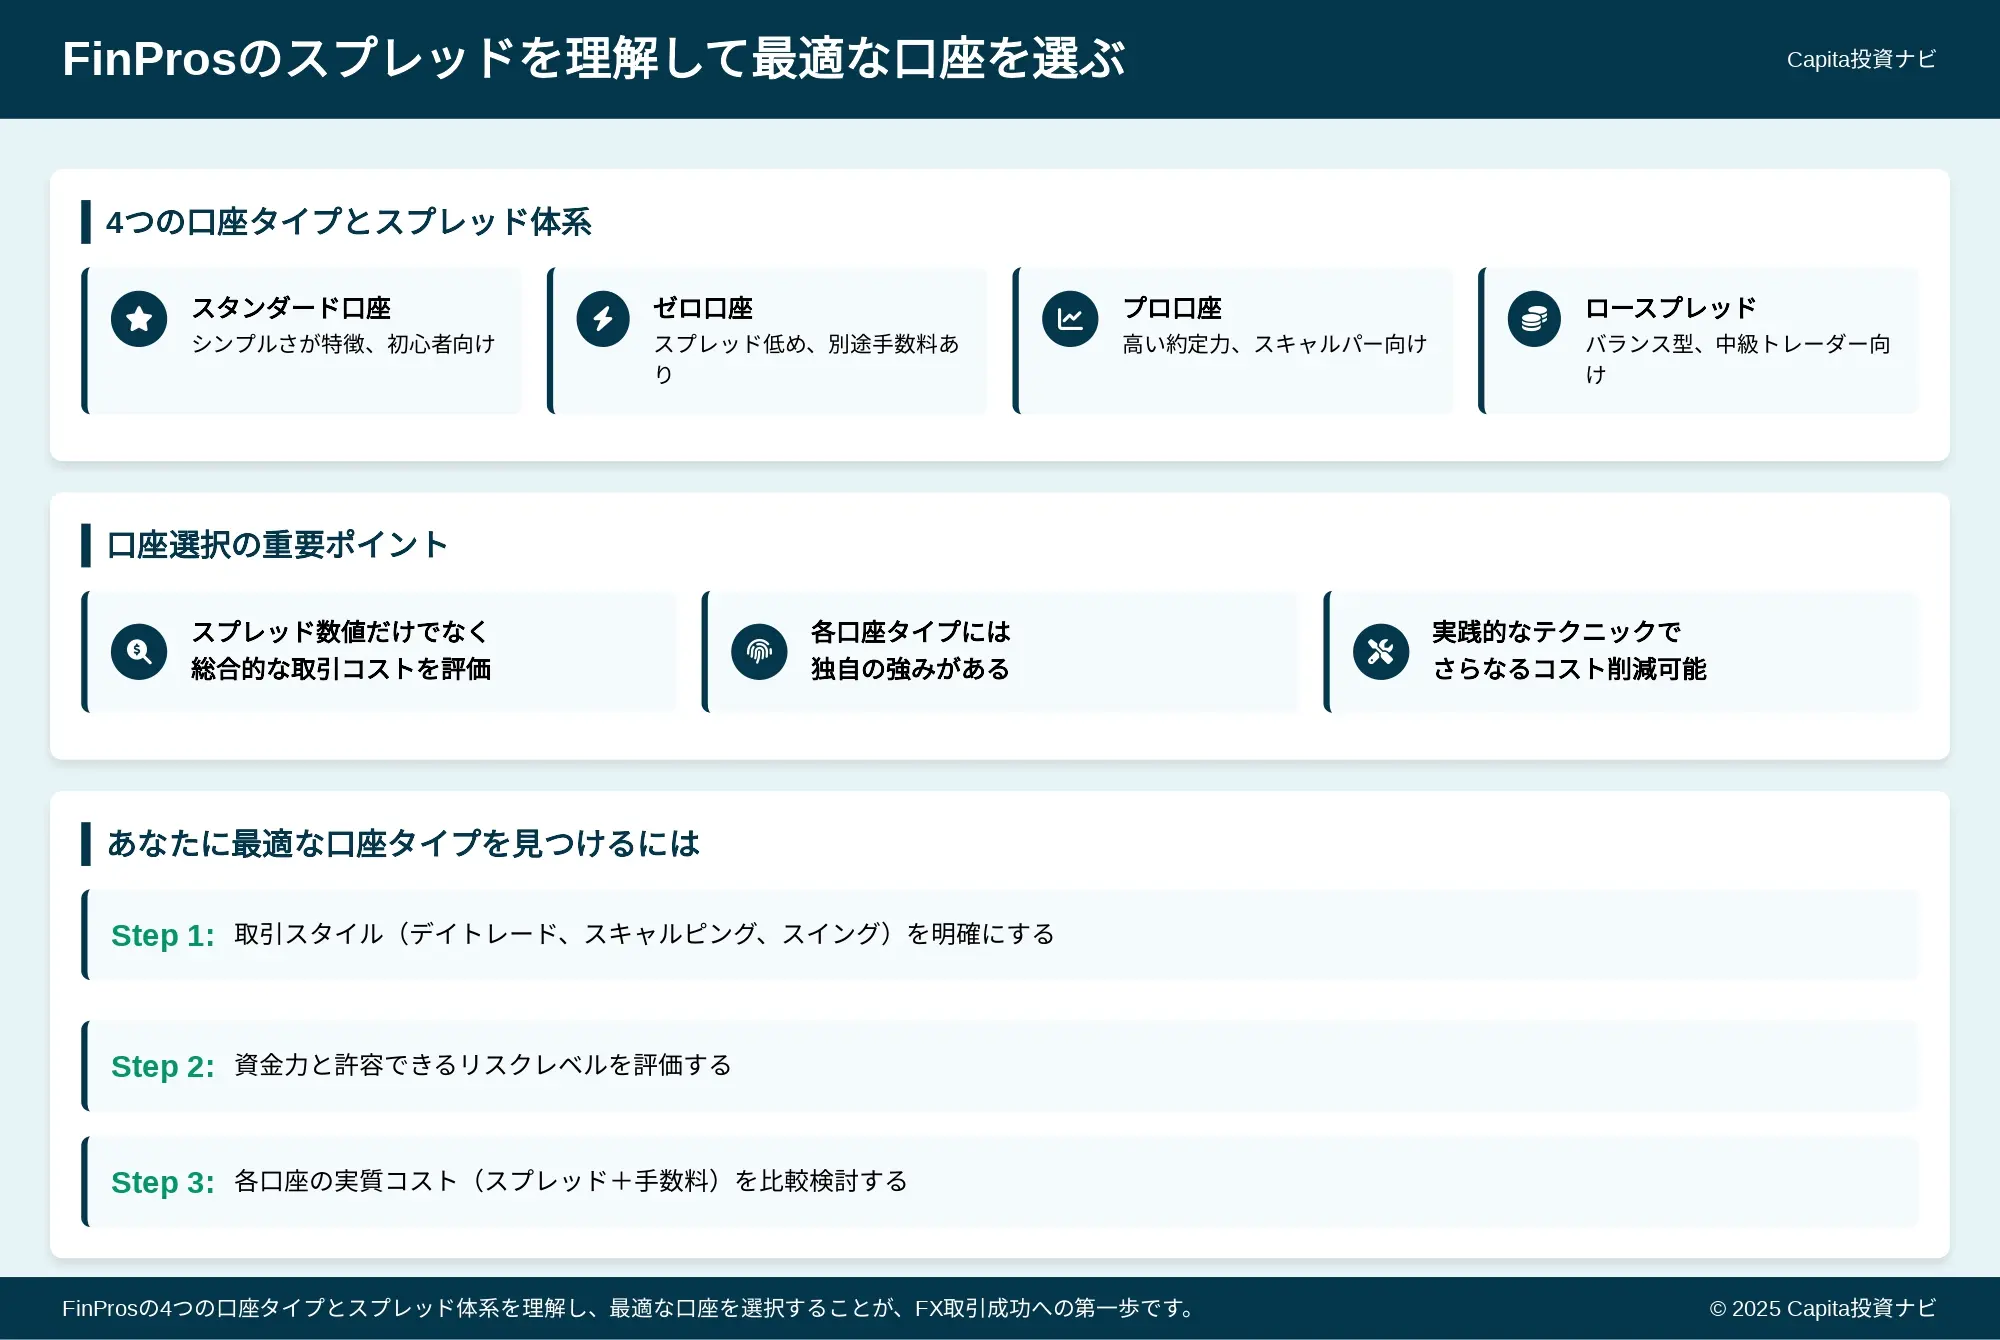This screenshot has height=1340, width=2000.
Task: Click the footer summary starting FinProsの4つの口座タイプ
Action: click(628, 1308)
